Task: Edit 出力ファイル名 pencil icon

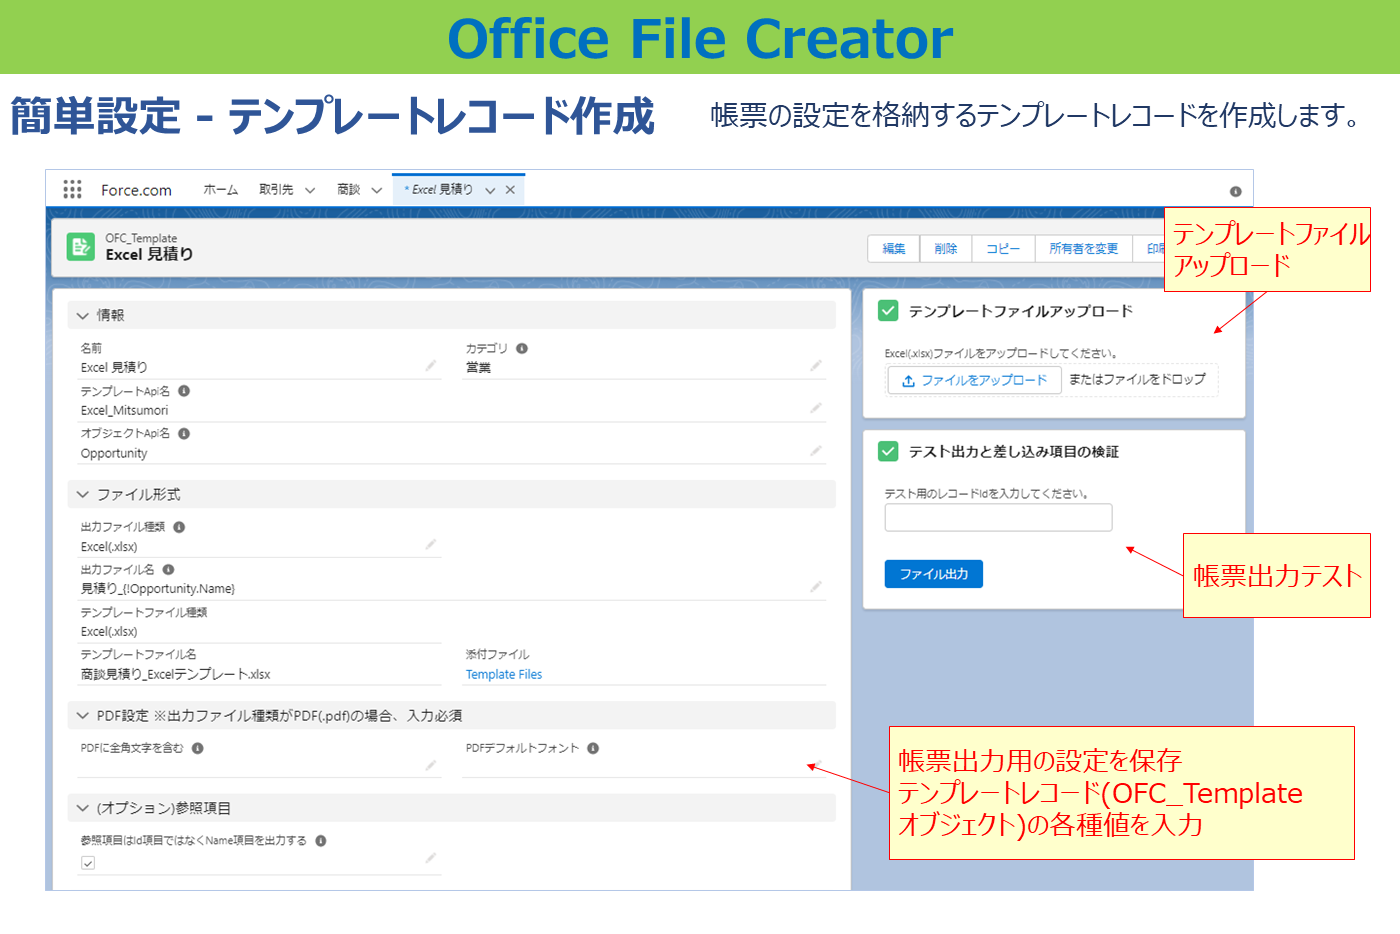Action: point(816,587)
